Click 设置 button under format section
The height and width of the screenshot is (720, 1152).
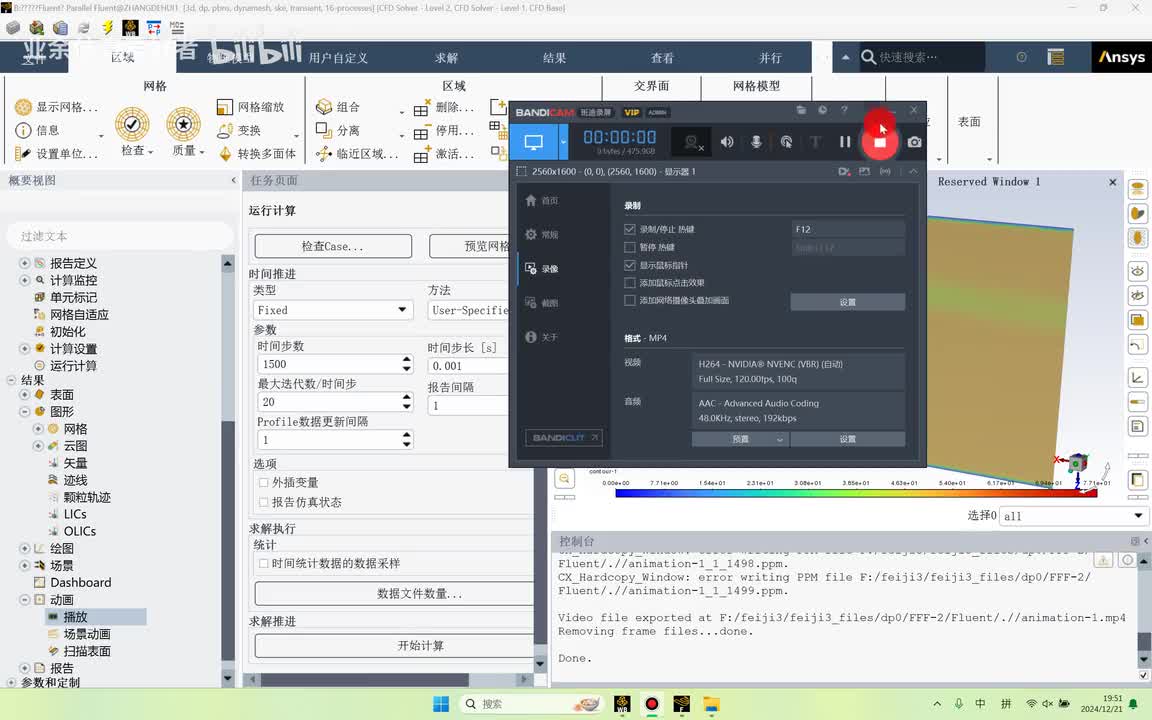848,439
